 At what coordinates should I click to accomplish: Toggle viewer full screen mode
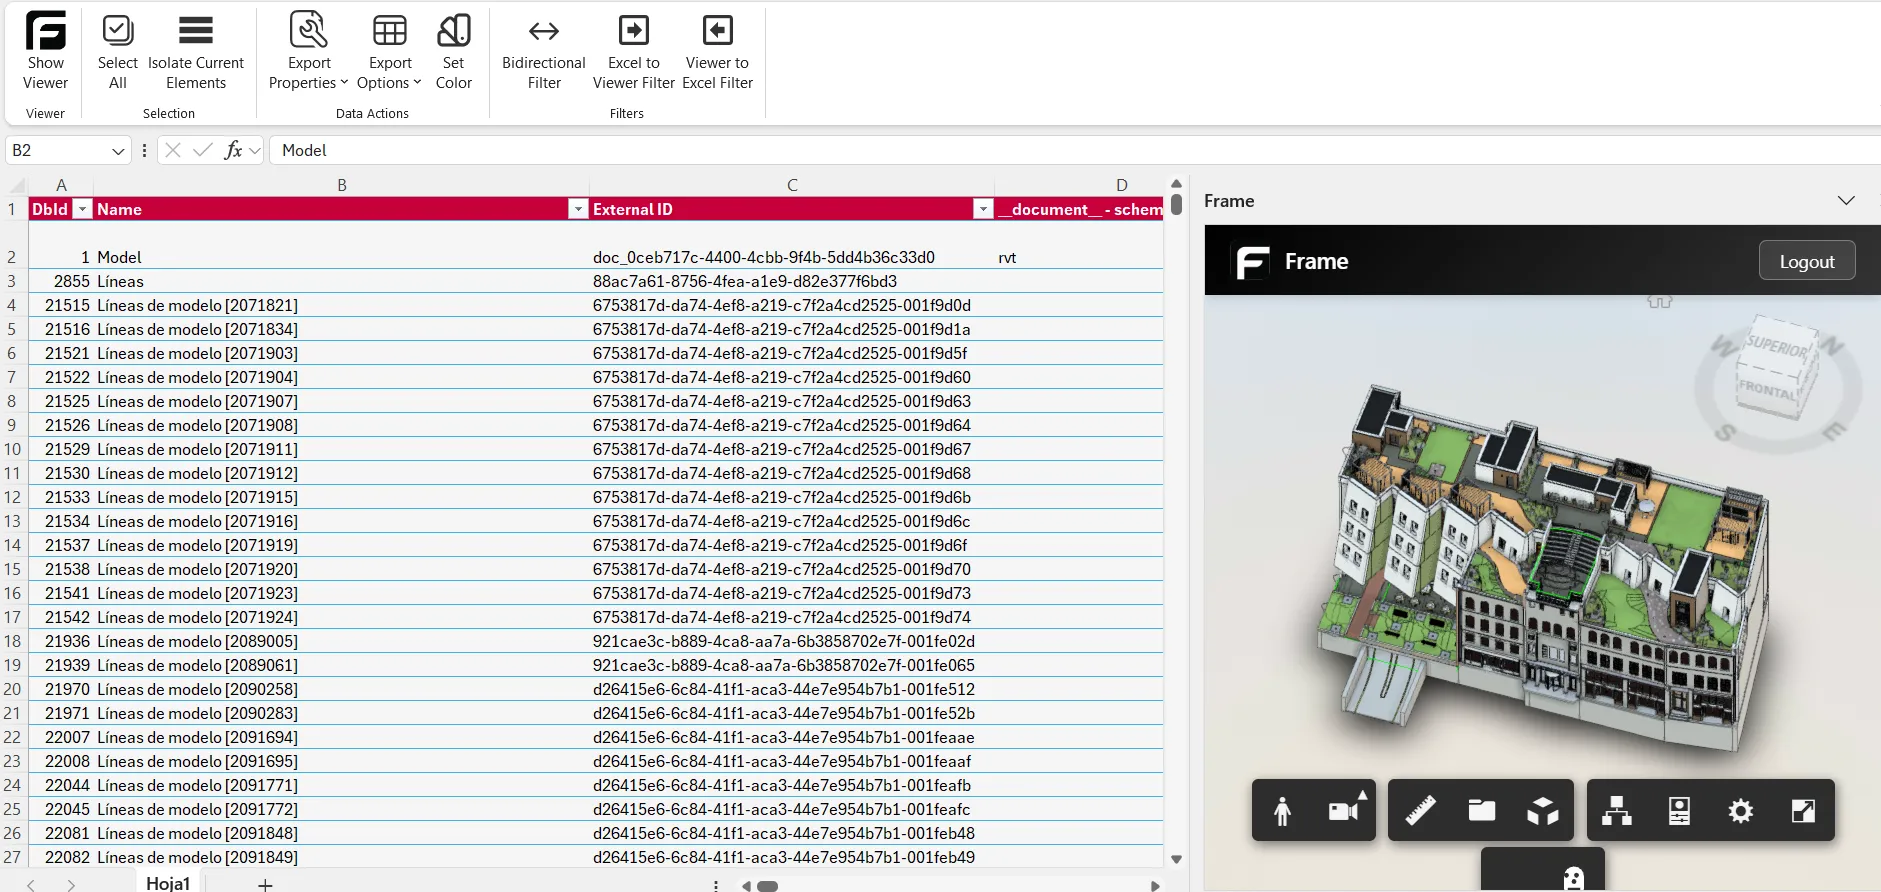click(1803, 811)
